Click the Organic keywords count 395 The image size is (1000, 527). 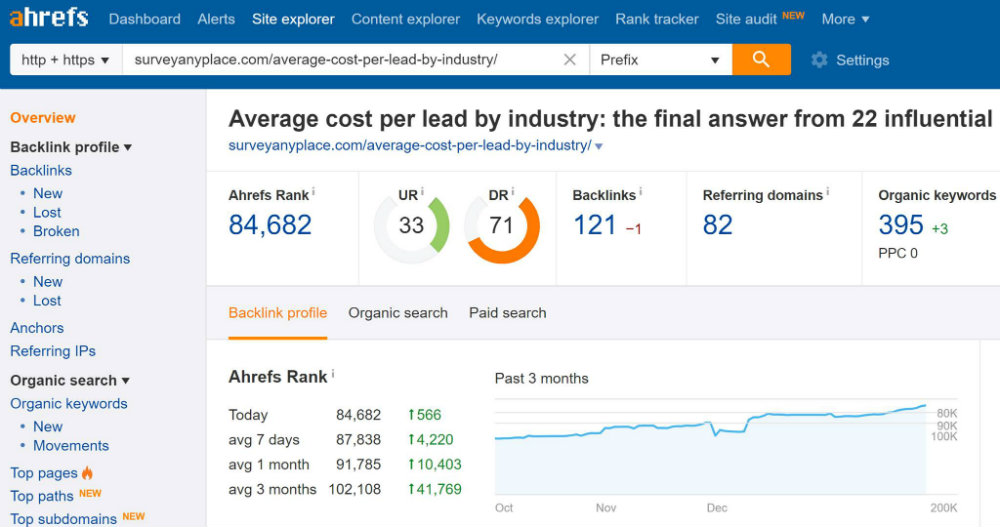point(901,225)
